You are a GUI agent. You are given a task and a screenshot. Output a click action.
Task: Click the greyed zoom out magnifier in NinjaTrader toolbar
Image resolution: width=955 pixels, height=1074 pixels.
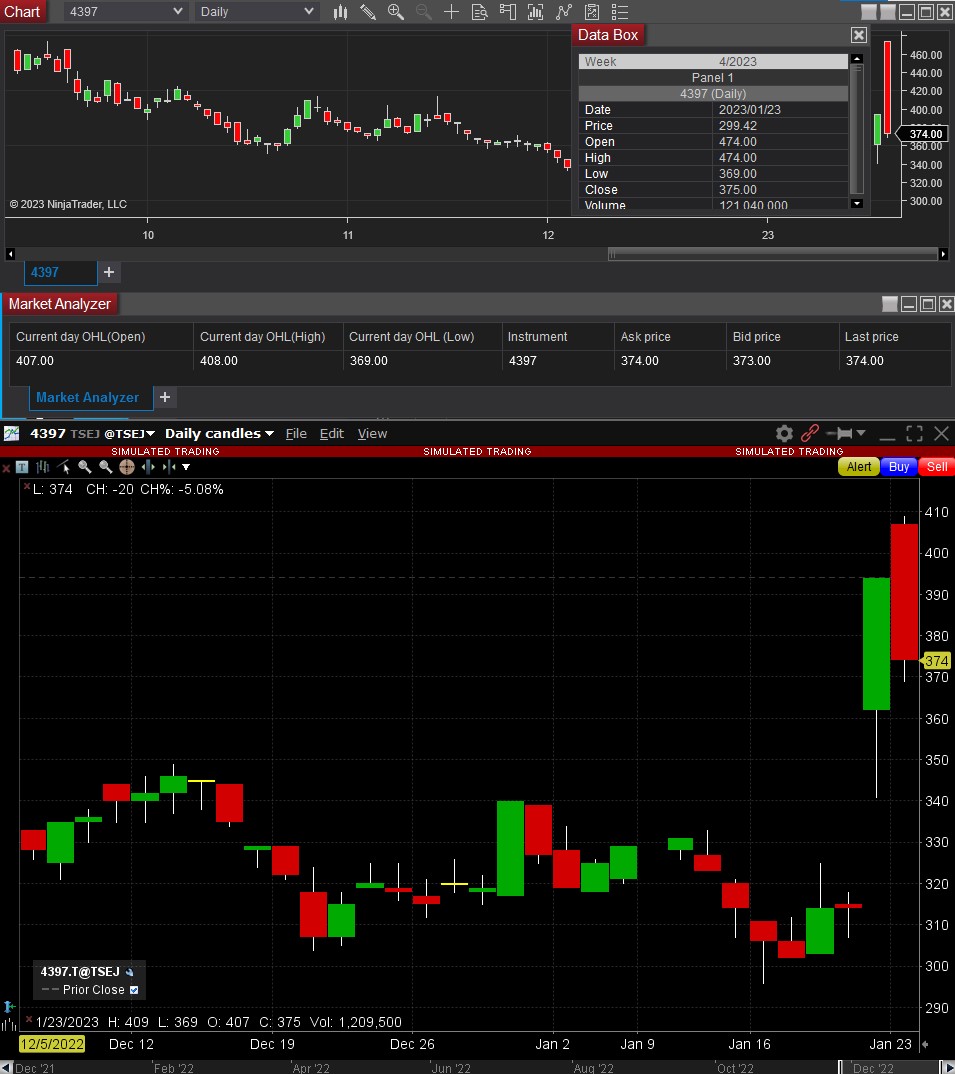coord(423,12)
